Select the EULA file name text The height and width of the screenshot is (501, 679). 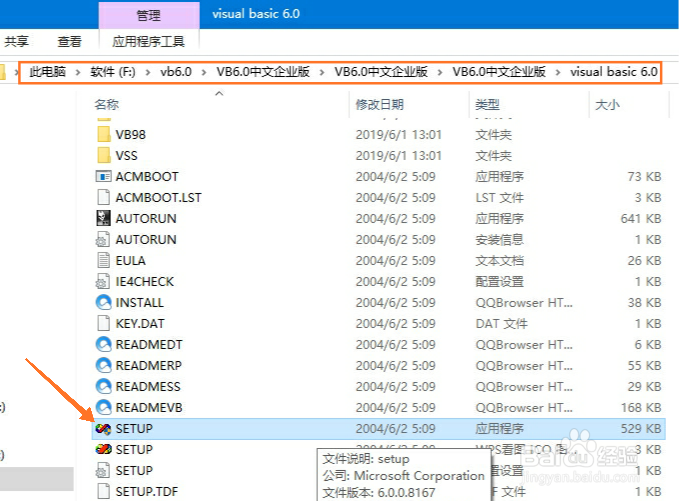coord(130,261)
